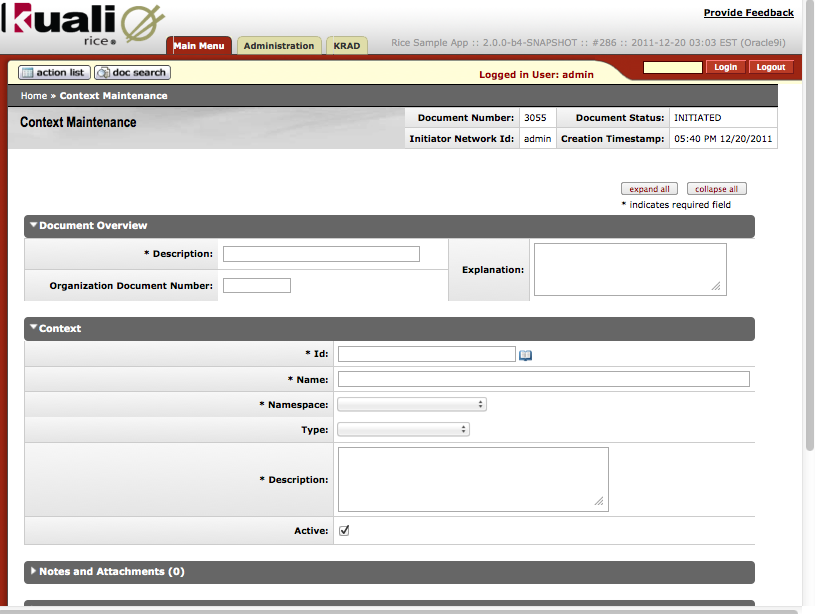Collapse the Context section
Image resolution: width=815 pixels, height=614 pixels.
(59, 329)
